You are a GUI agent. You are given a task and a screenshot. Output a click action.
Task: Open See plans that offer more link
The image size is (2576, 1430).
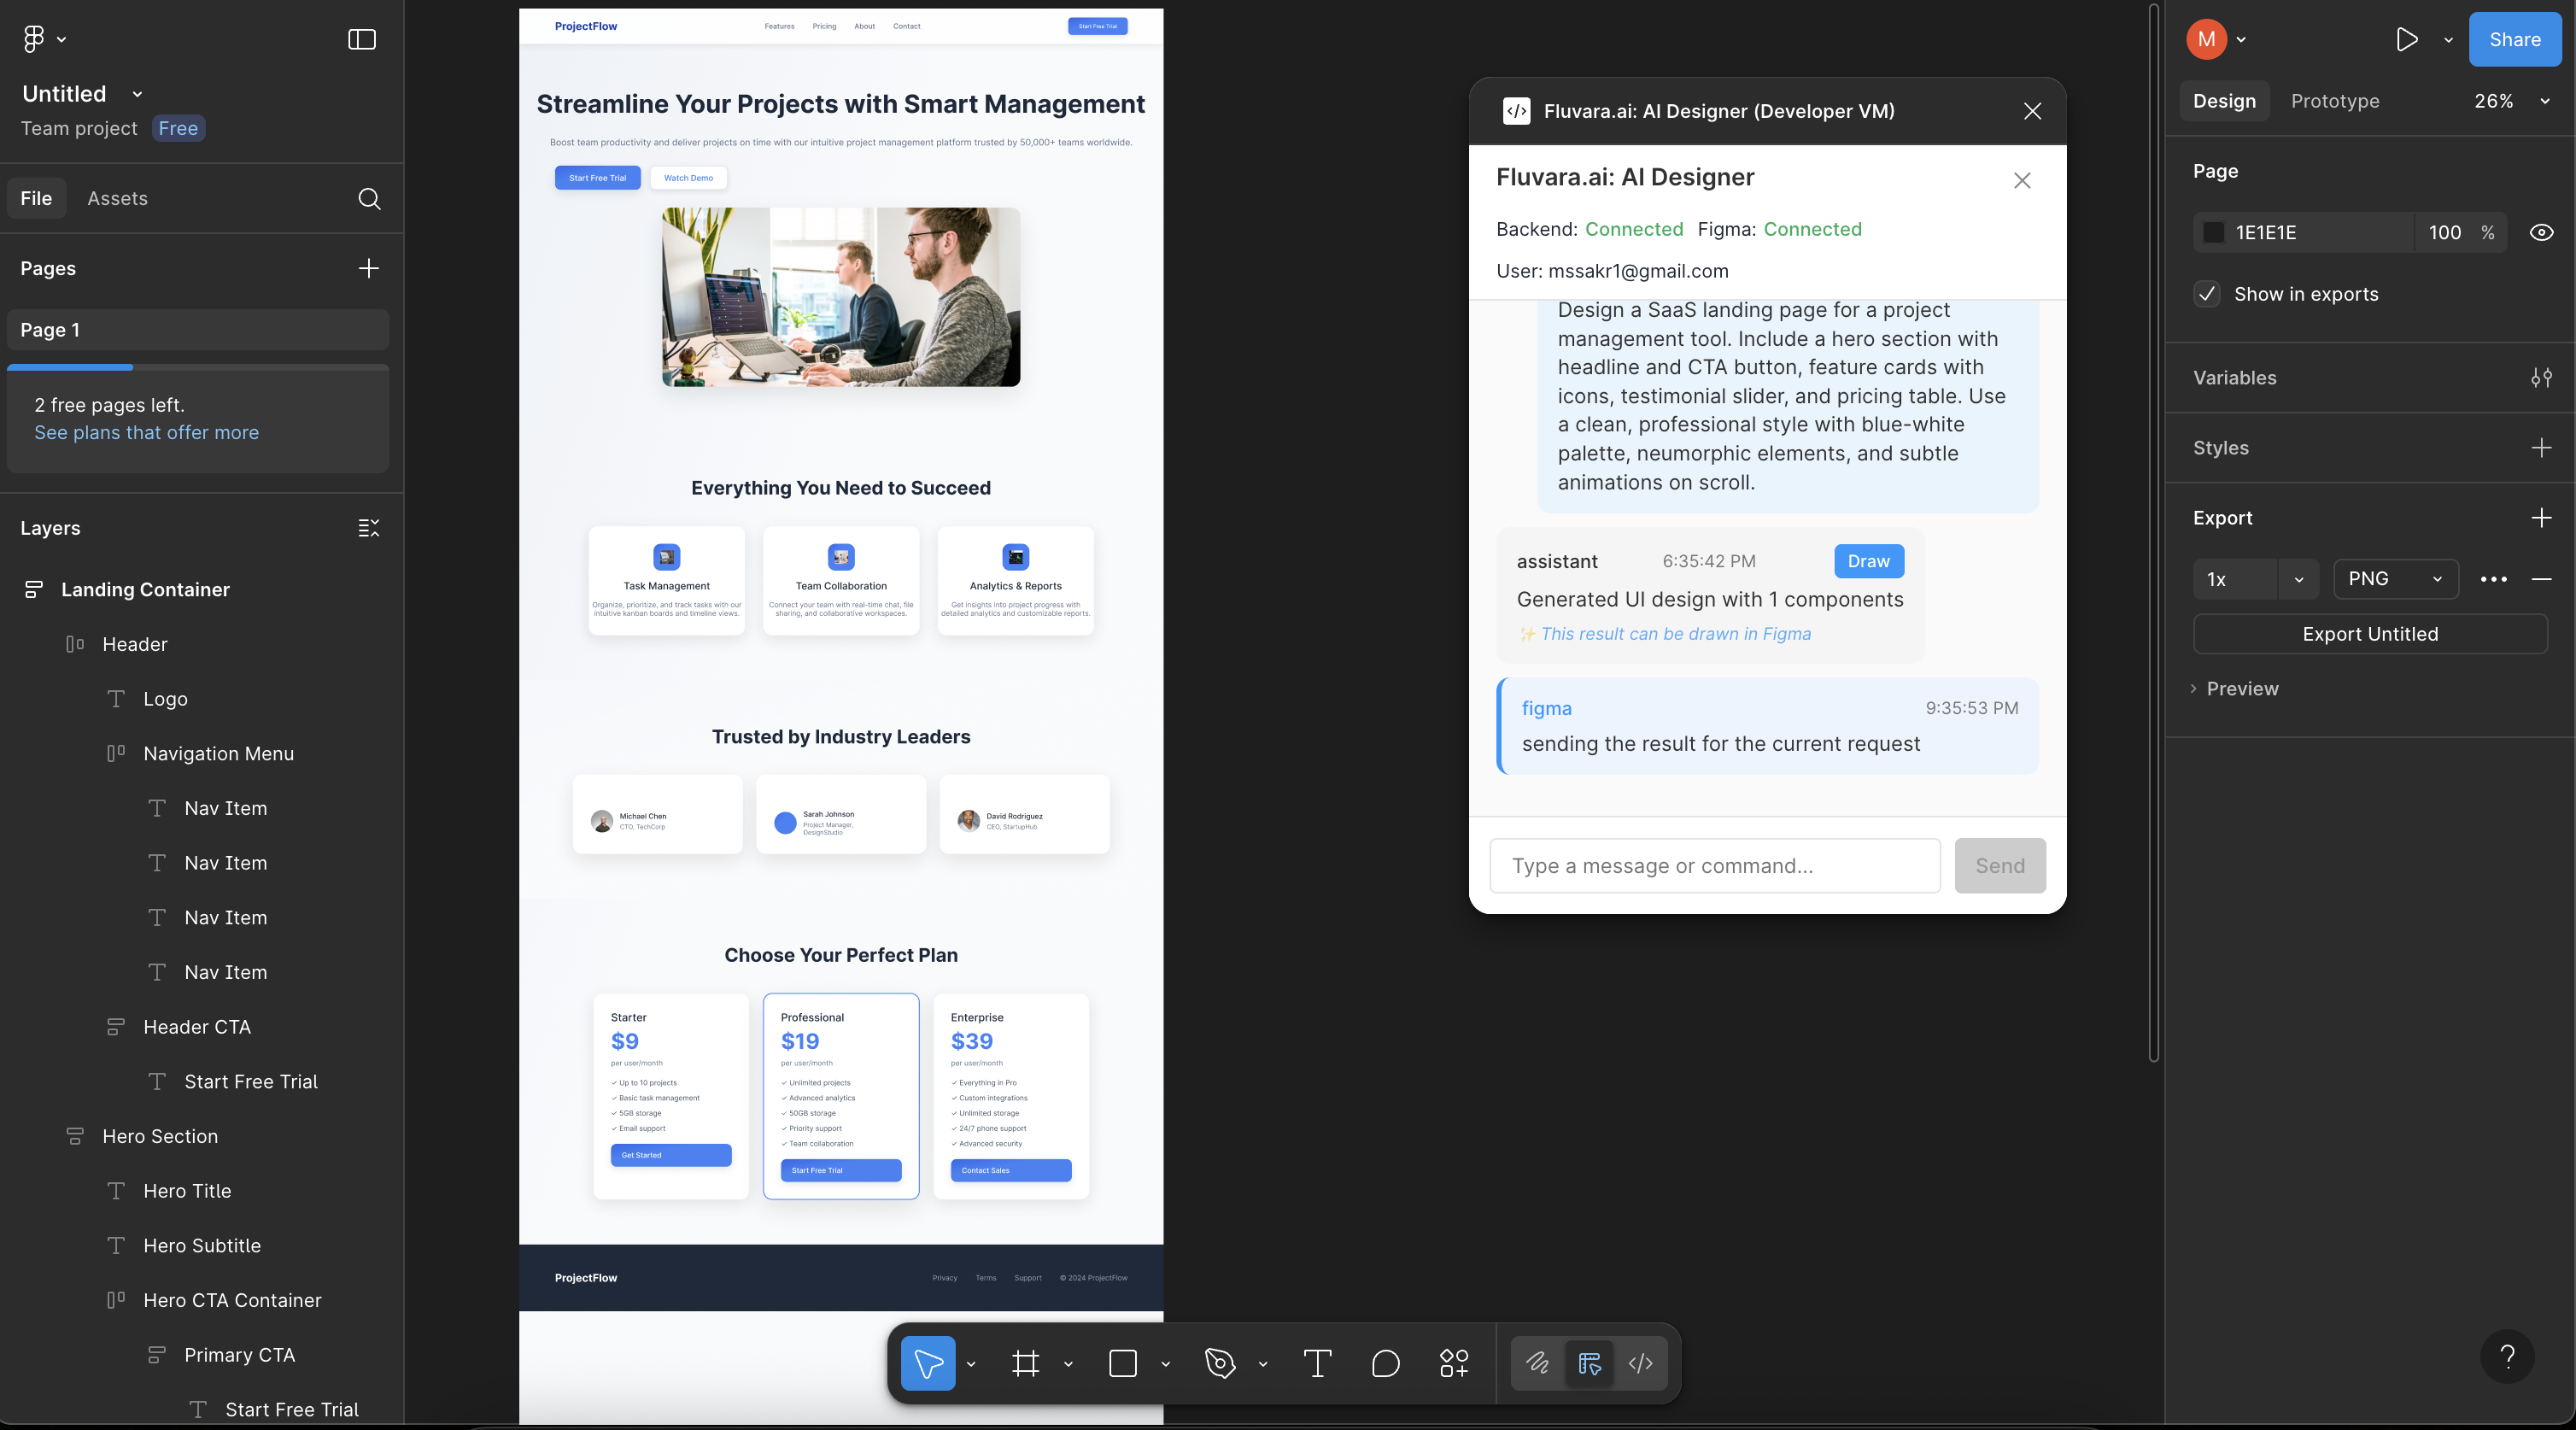146,433
